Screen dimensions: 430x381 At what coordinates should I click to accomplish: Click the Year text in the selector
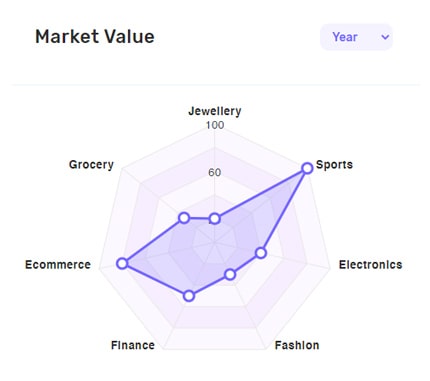click(345, 37)
